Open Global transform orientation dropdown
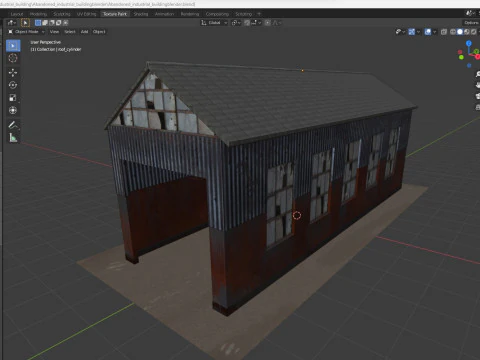Viewport: 480px width, 360px height. click(214, 23)
